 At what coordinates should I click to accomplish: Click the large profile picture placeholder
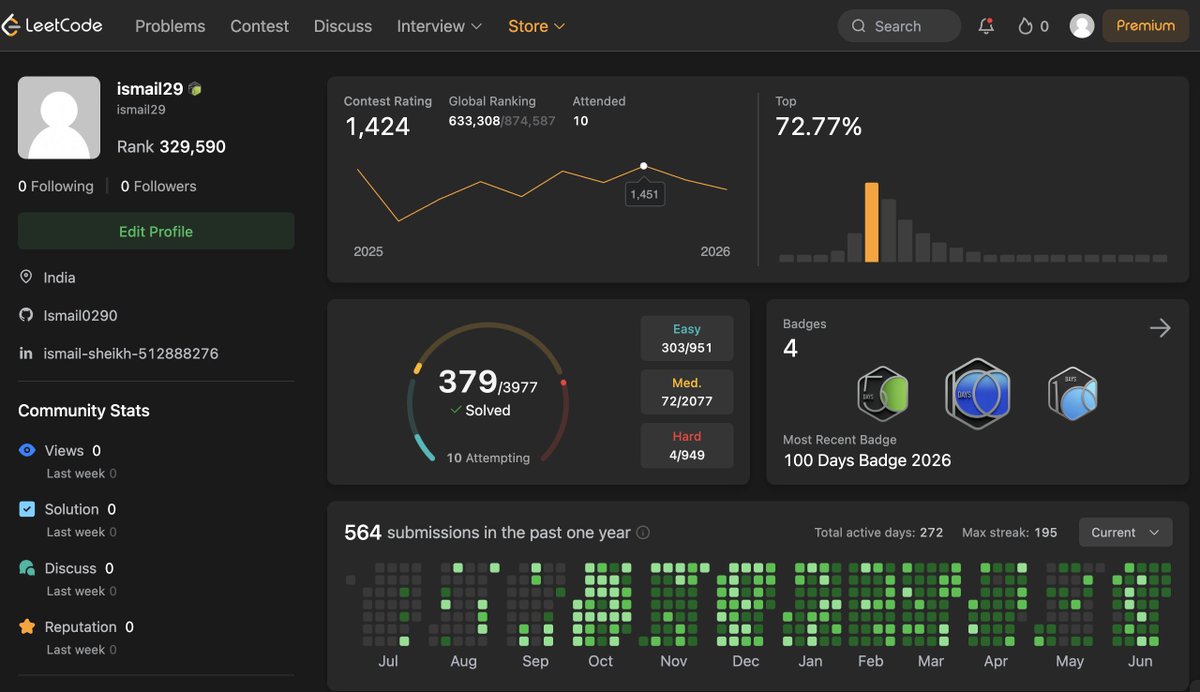59,118
